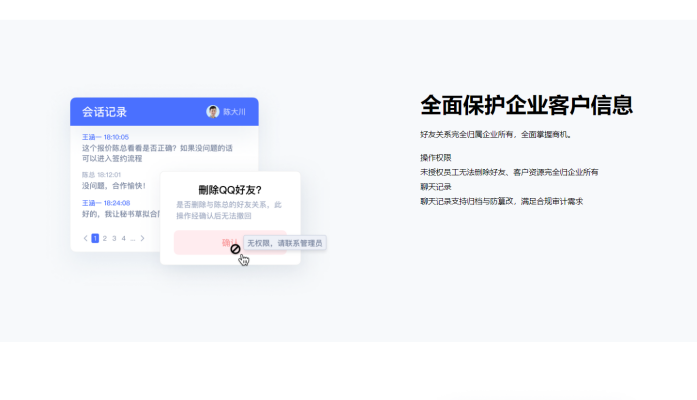The image size is (697, 400).
Task: Click the 陈大川 profile avatar
Action: 213,112
